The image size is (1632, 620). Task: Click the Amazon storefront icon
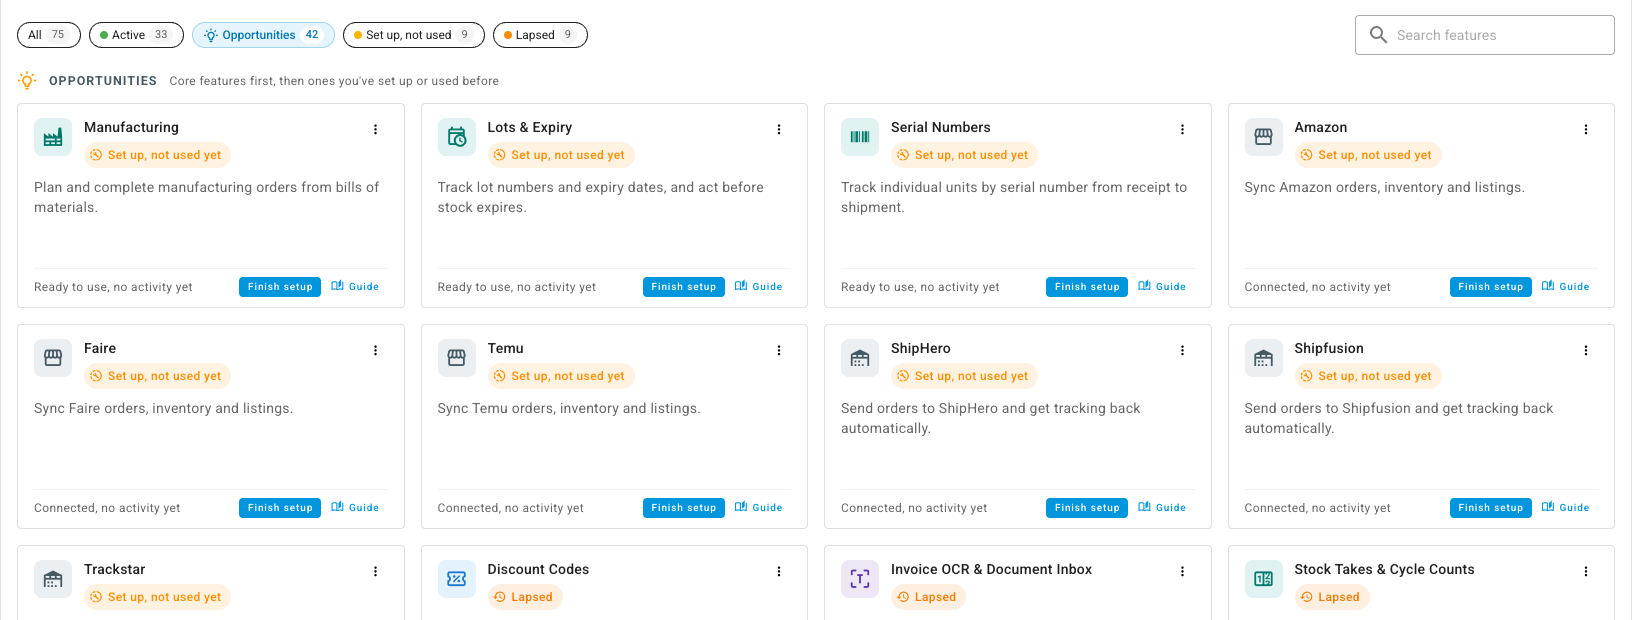coord(1264,137)
